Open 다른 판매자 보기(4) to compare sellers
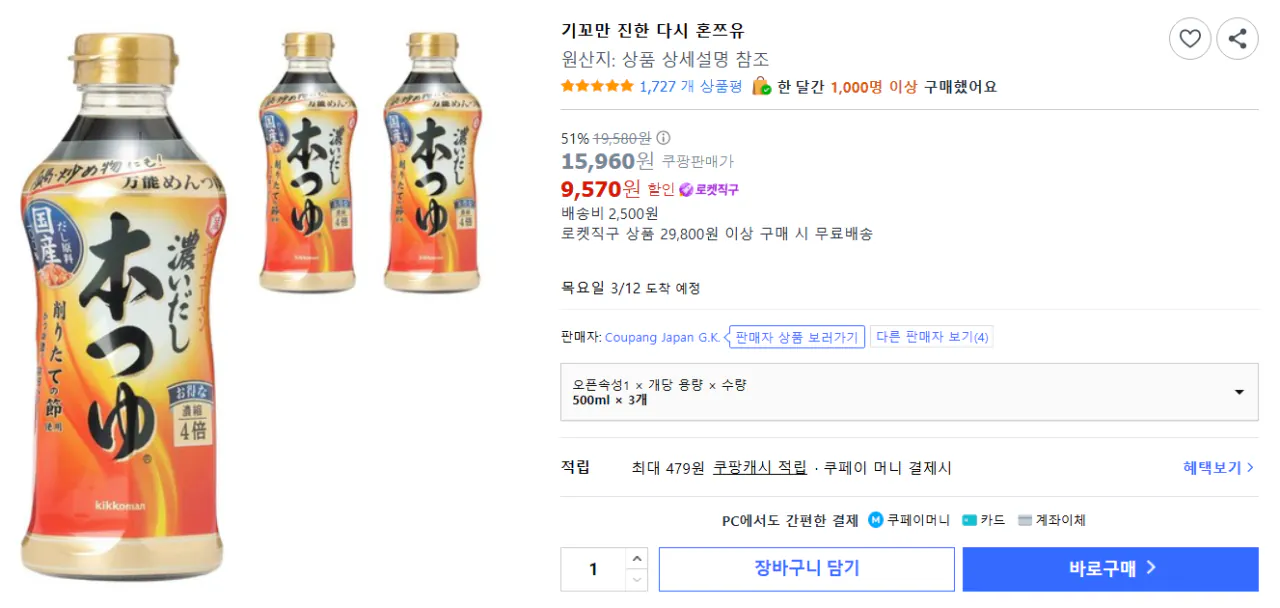The height and width of the screenshot is (608, 1280). coord(931,337)
